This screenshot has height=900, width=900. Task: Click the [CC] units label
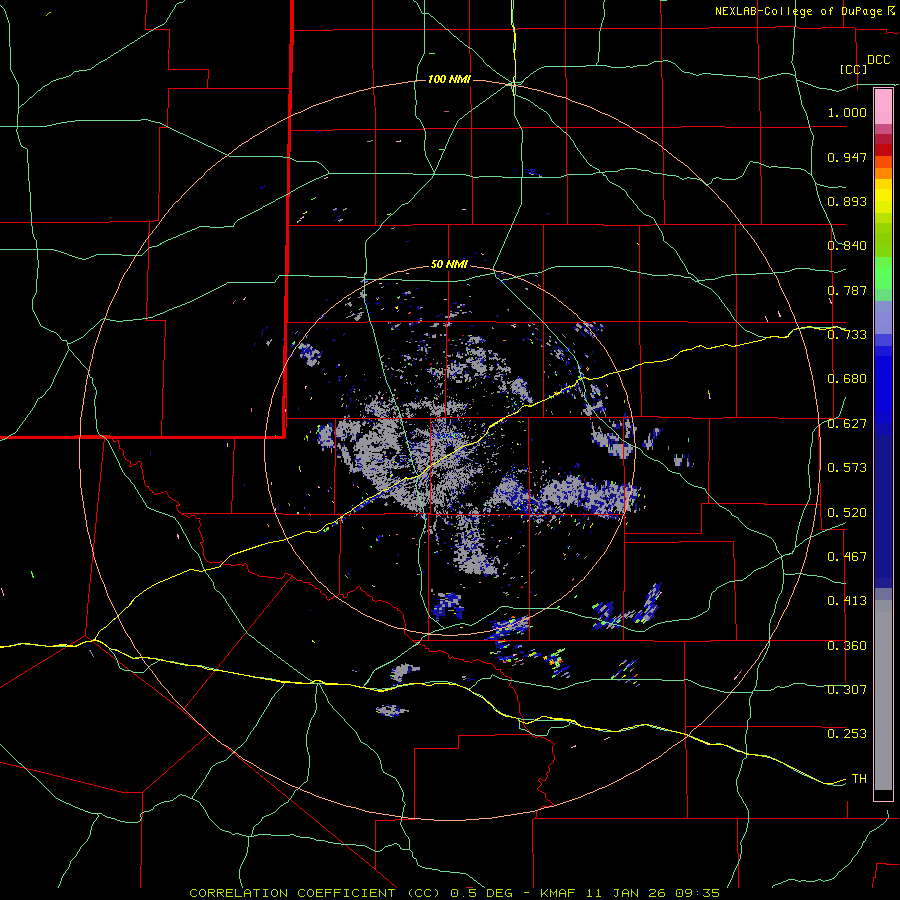click(x=854, y=69)
